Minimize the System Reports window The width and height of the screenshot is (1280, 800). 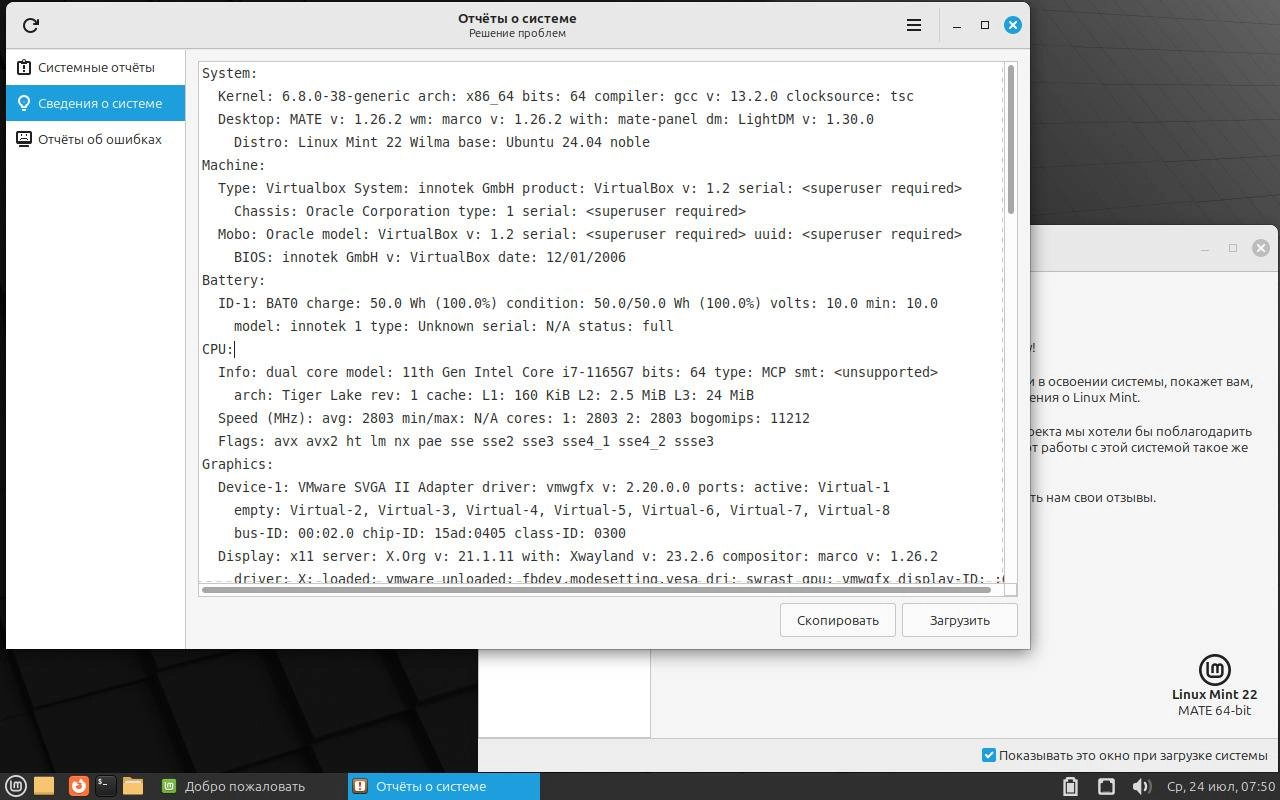pos(957,25)
